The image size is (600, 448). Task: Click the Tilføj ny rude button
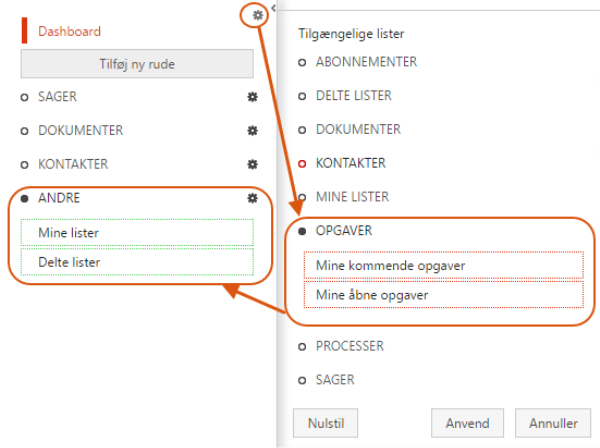(x=137, y=63)
